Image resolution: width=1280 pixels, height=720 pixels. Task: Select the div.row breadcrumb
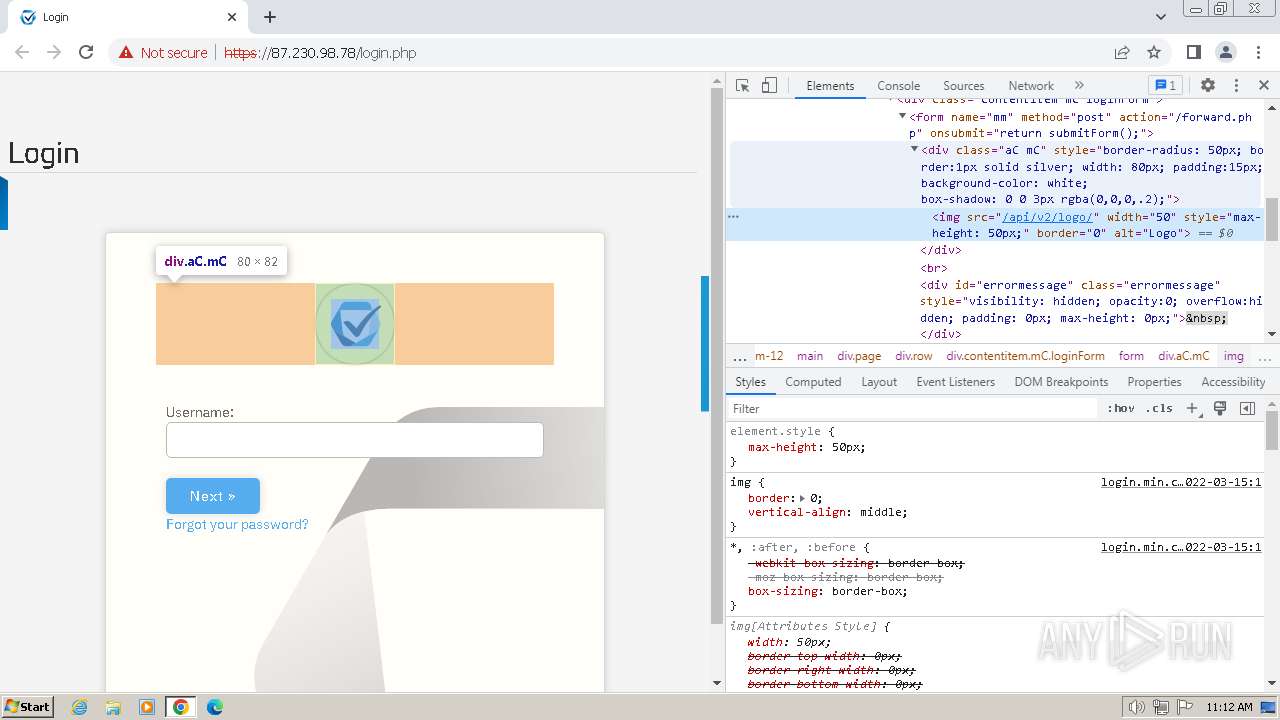pyautogui.click(x=914, y=356)
